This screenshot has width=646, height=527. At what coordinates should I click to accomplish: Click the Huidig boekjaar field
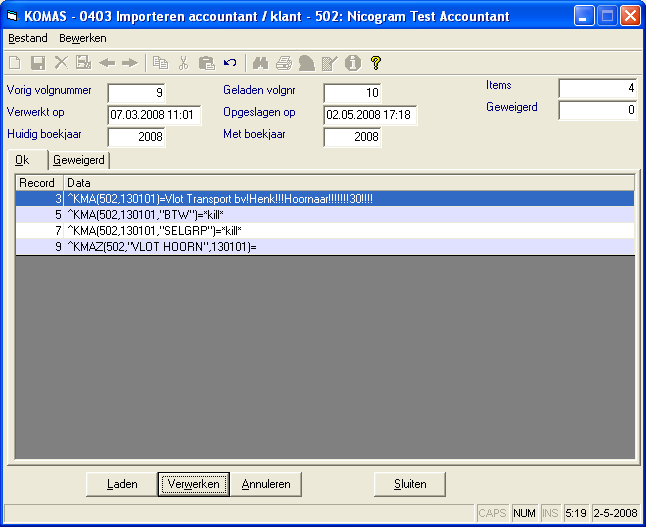(136, 137)
